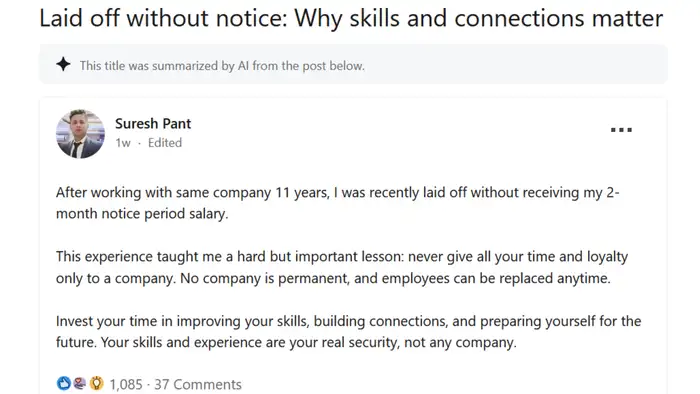Click the line starting "Invest your time in improving"
This screenshot has height=394, width=700.
(x=348, y=321)
